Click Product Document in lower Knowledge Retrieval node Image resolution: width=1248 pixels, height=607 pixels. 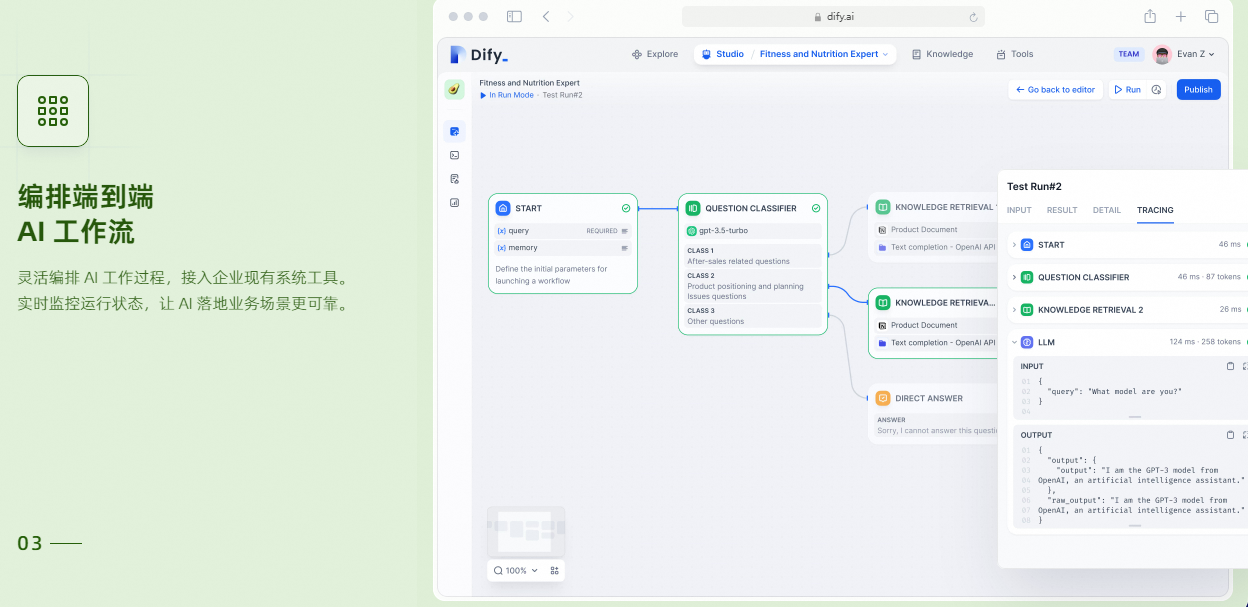tap(924, 325)
